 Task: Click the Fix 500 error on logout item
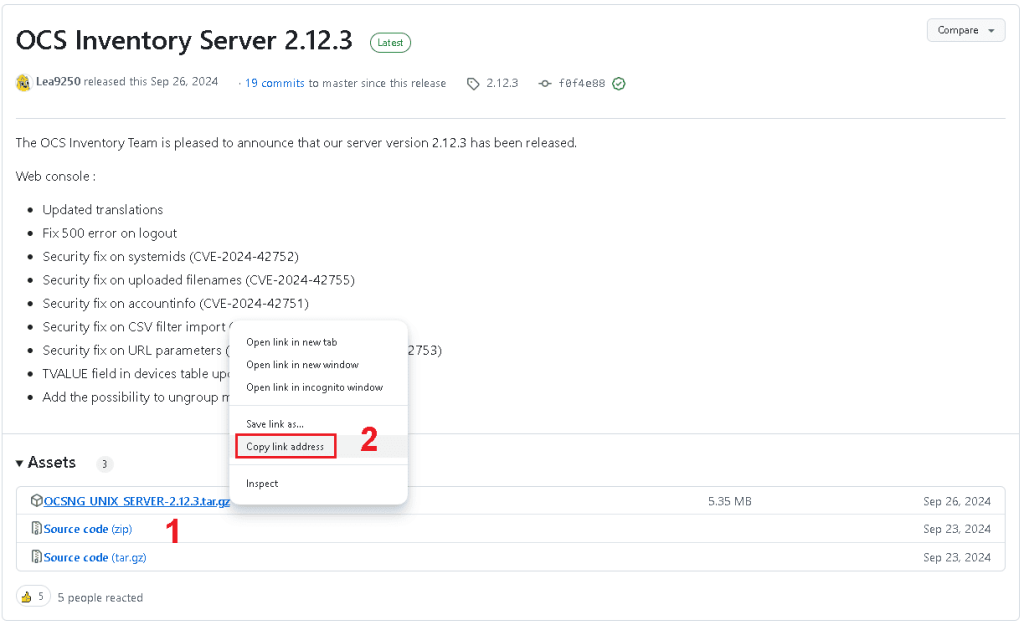point(110,233)
